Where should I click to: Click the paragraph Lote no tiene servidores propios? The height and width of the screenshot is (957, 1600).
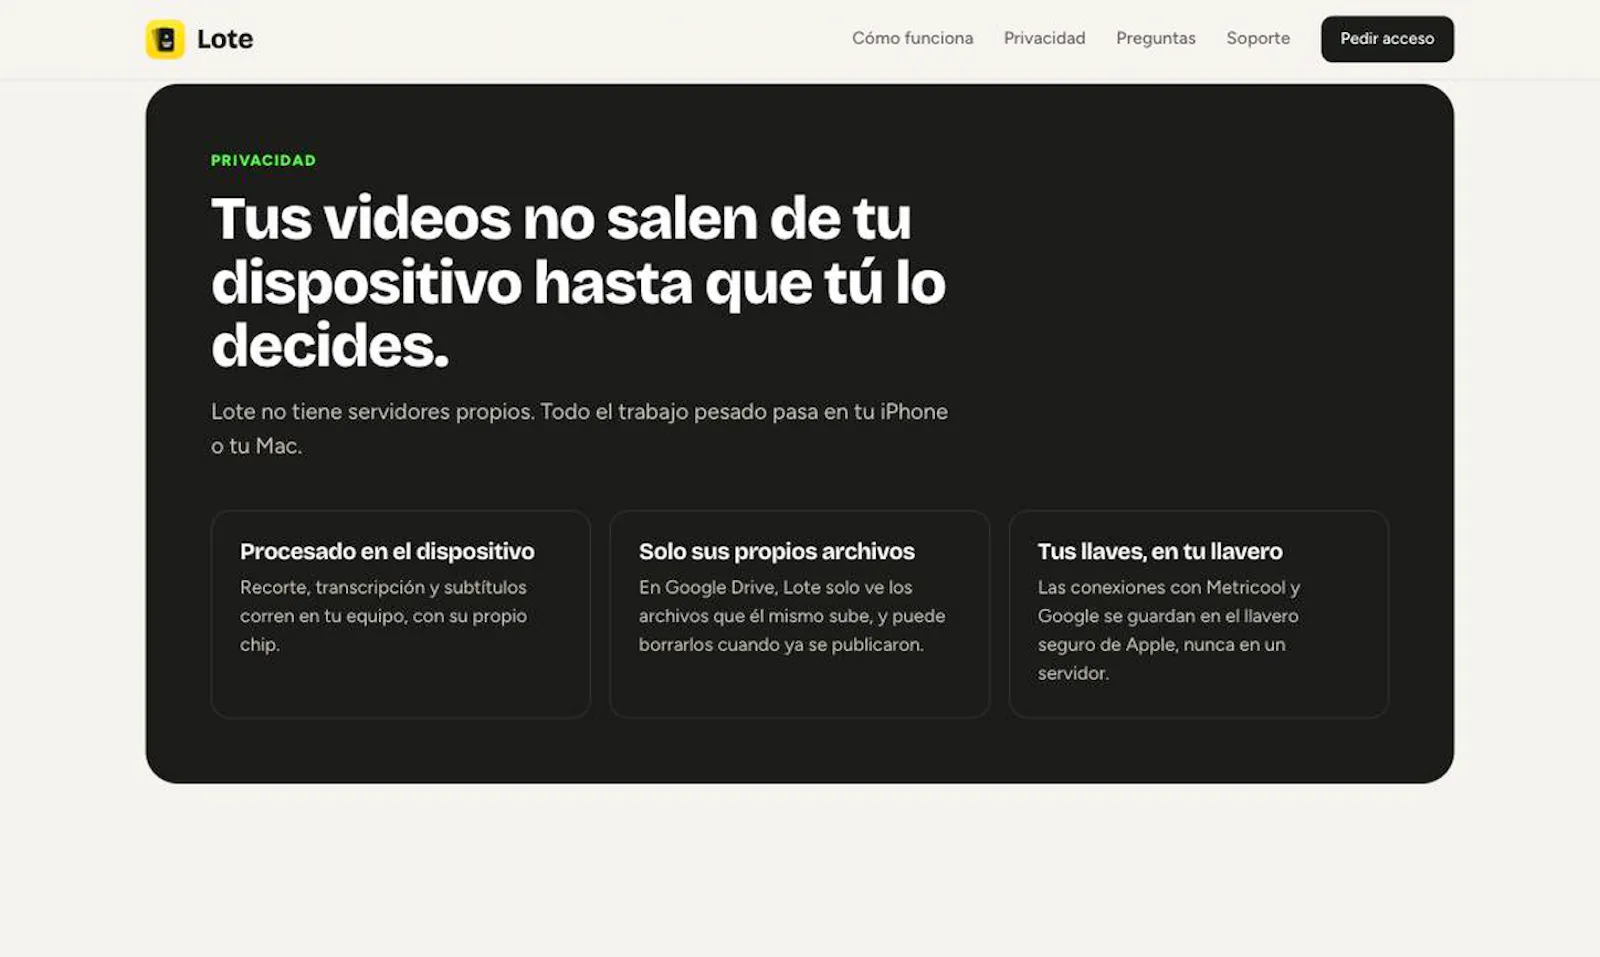click(x=579, y=428)
